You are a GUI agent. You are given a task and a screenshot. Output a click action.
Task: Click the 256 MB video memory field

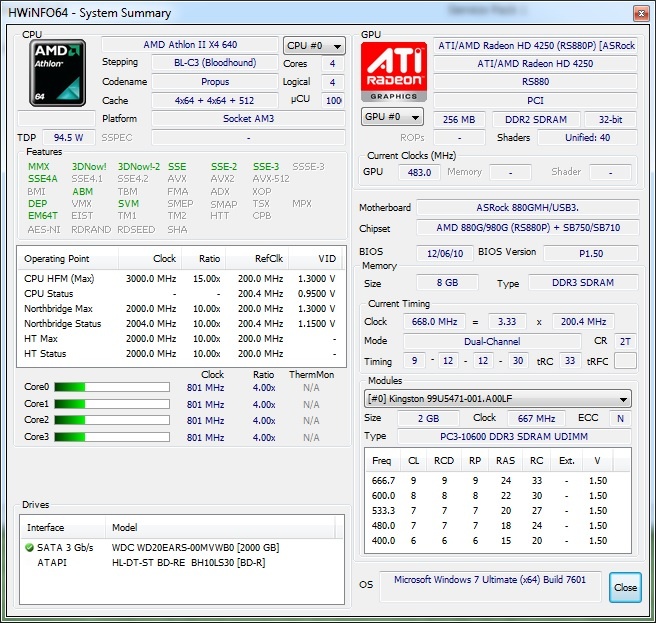tap(459, 119)
